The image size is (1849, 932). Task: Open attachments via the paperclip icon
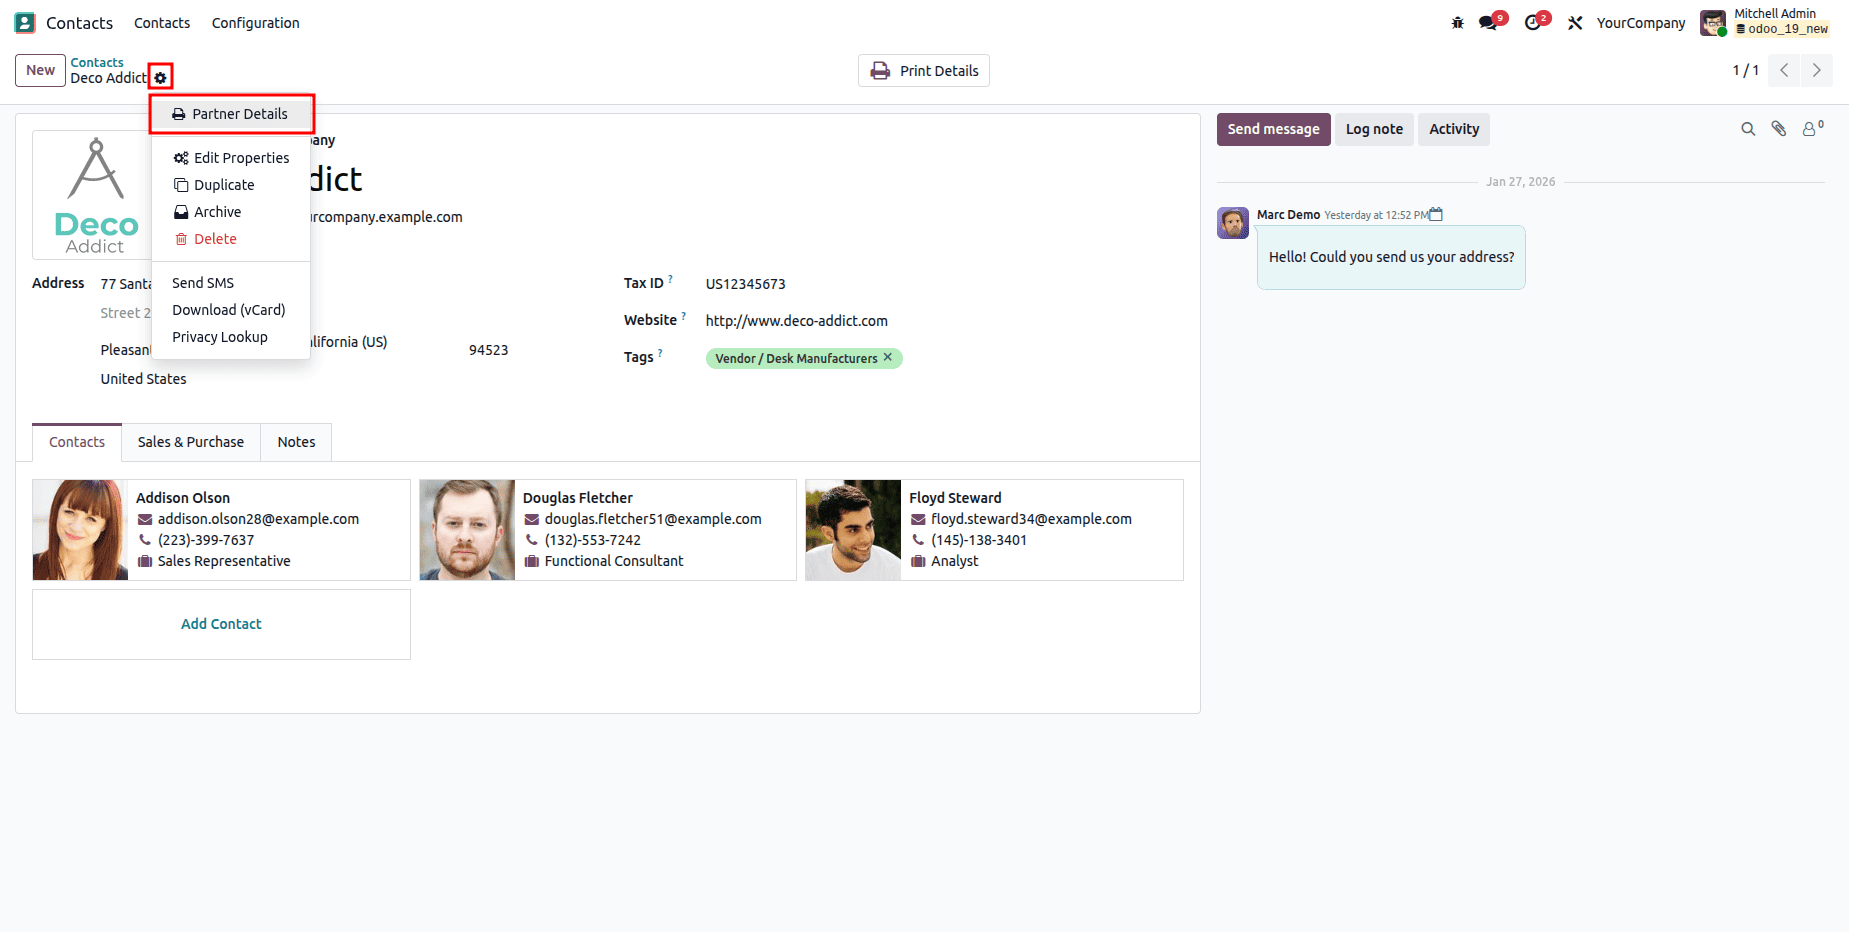1779,129
